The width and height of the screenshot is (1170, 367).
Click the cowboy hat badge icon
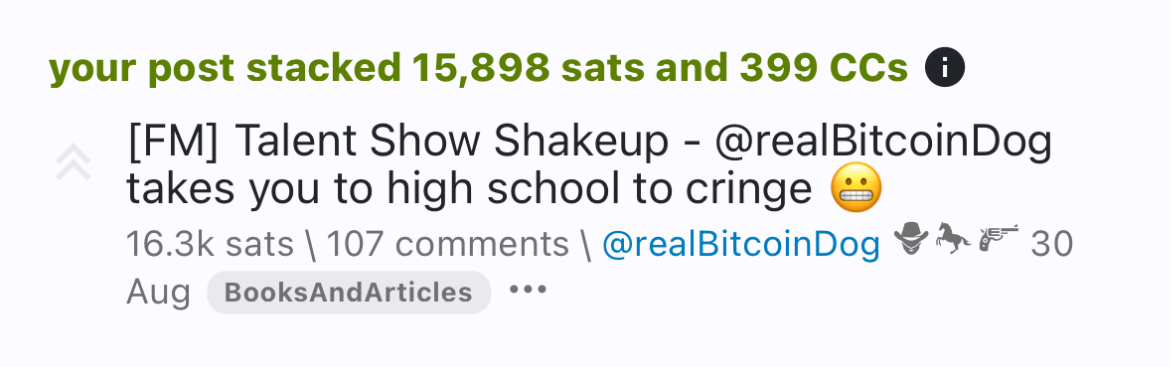[x=911, y=239]
